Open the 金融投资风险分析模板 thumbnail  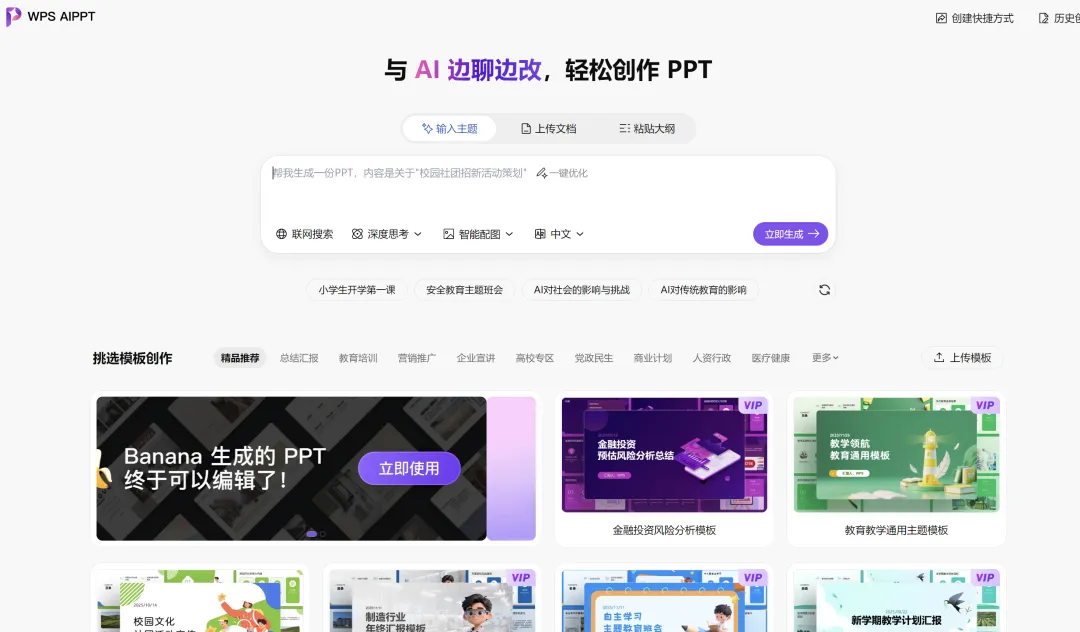pos(665,454)
